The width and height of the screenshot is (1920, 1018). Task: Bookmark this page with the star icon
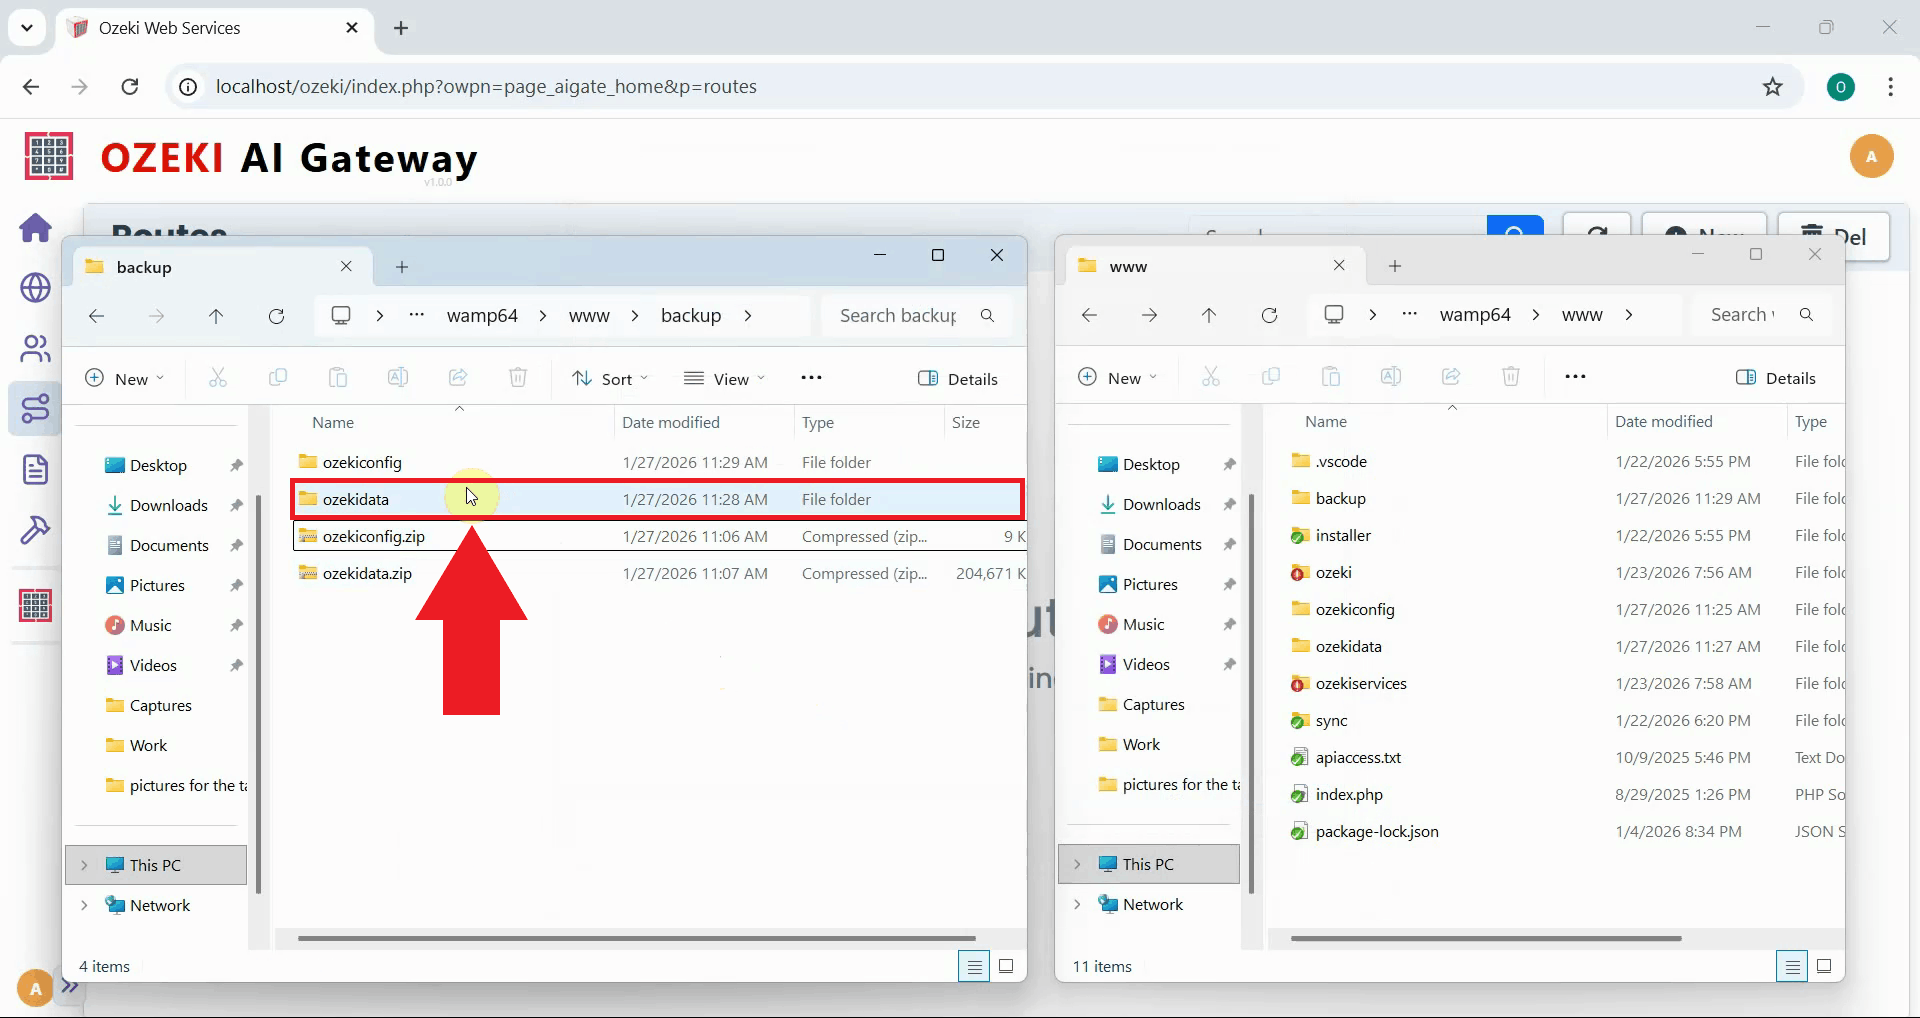1772,87
